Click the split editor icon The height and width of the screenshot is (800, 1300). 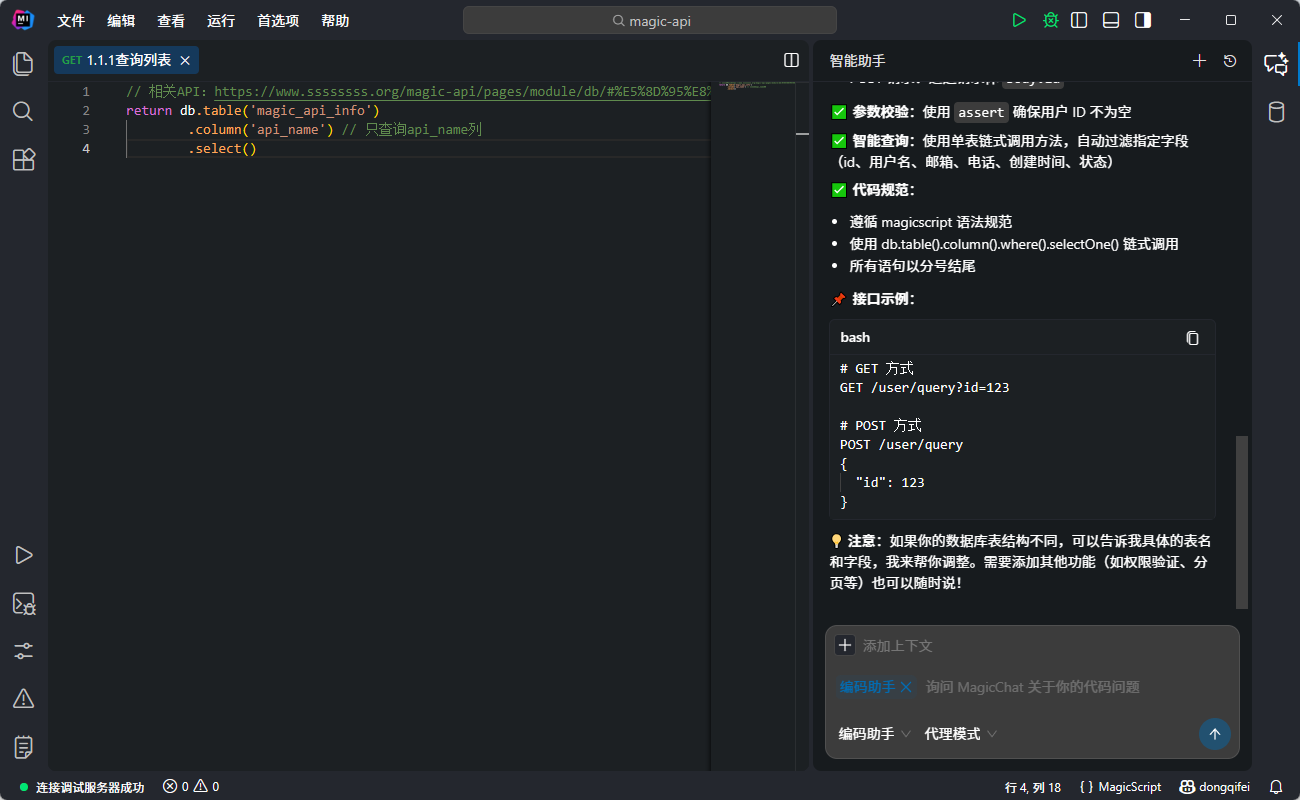(x=791, y=60)
